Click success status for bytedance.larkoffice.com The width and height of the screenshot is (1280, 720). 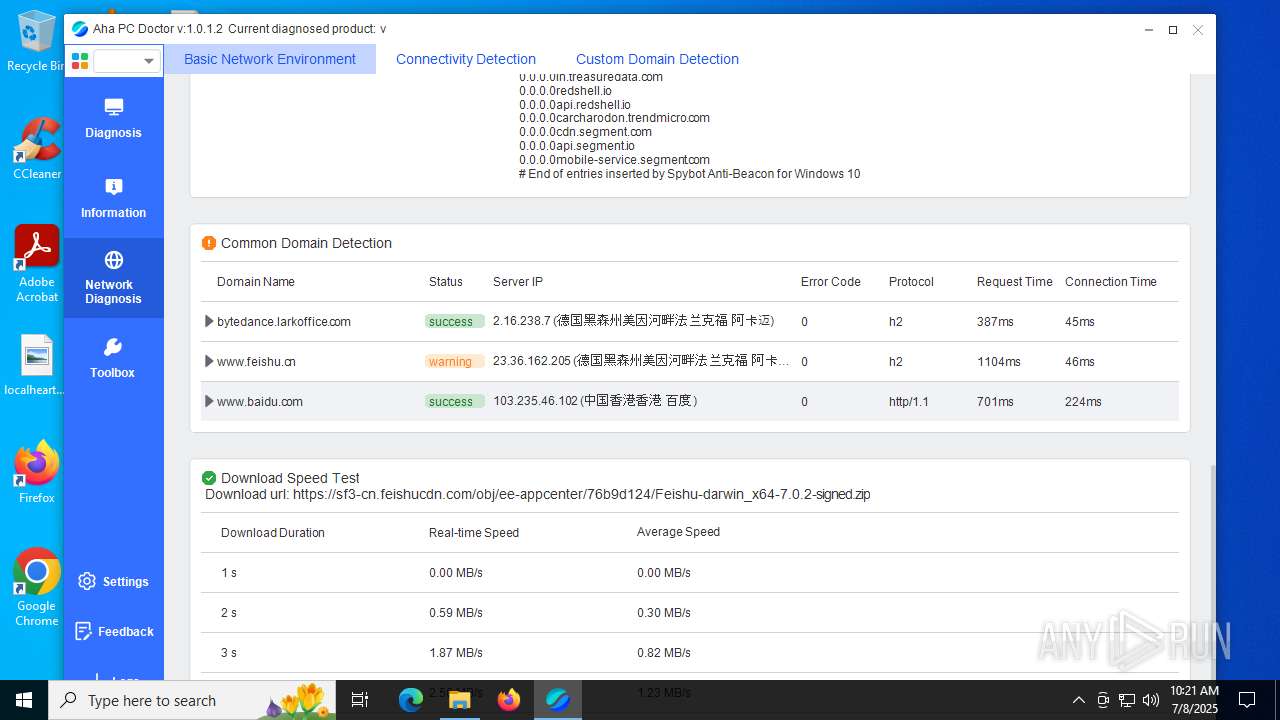point(454,321)
